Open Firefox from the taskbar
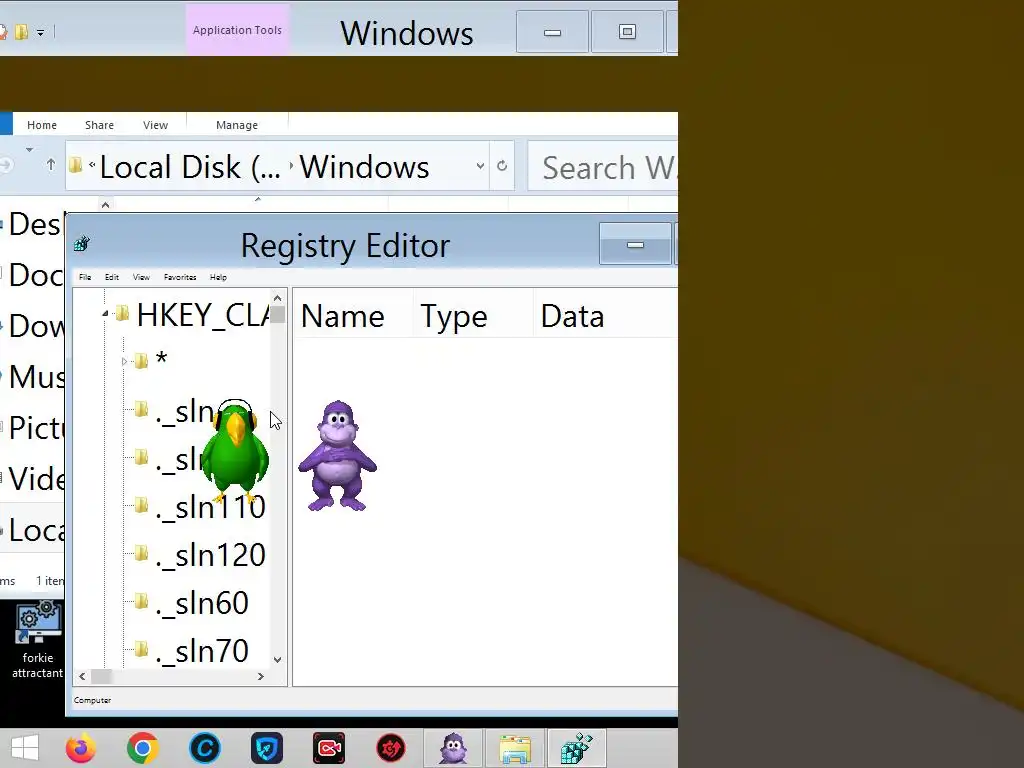 pyautogui.click(x=81, y=748)
